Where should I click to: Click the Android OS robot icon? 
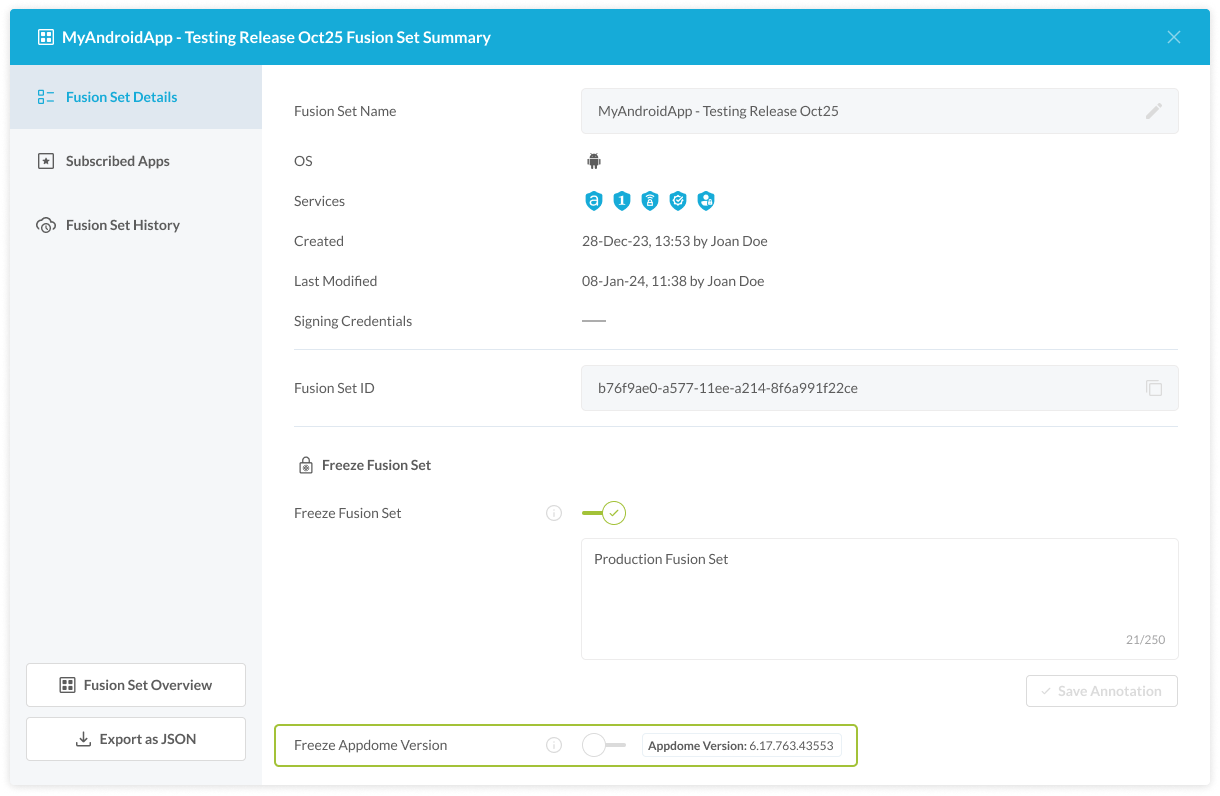click(593, 161)
